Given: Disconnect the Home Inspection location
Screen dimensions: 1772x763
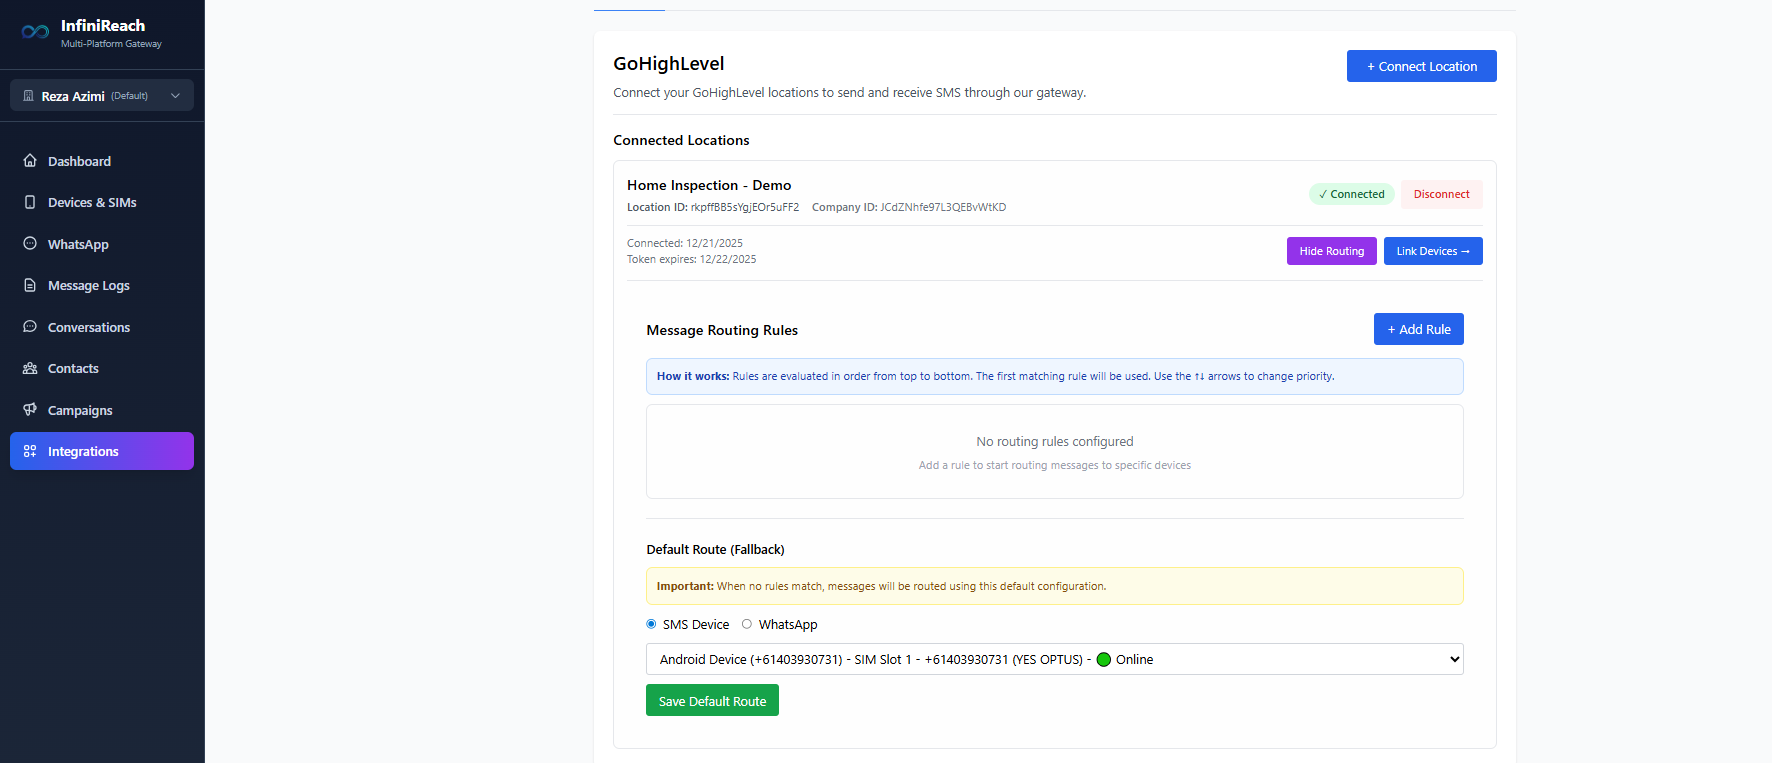Looking at the screenshot, I should coord(1441,194).
